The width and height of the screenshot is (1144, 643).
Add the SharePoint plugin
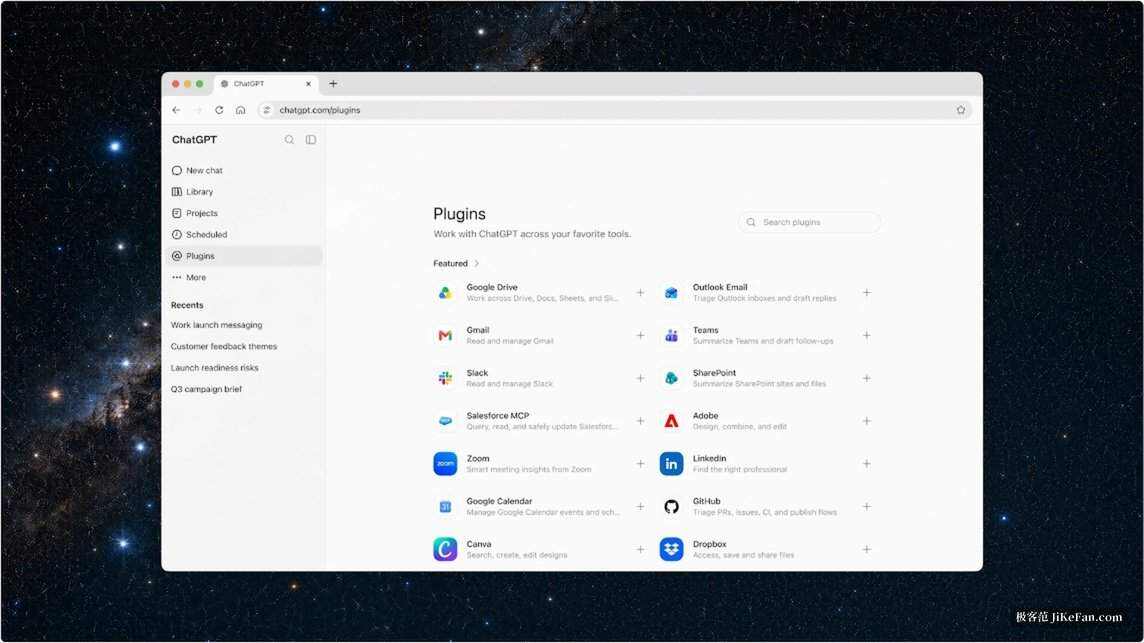pyautogui.click(x=866, y=378)
